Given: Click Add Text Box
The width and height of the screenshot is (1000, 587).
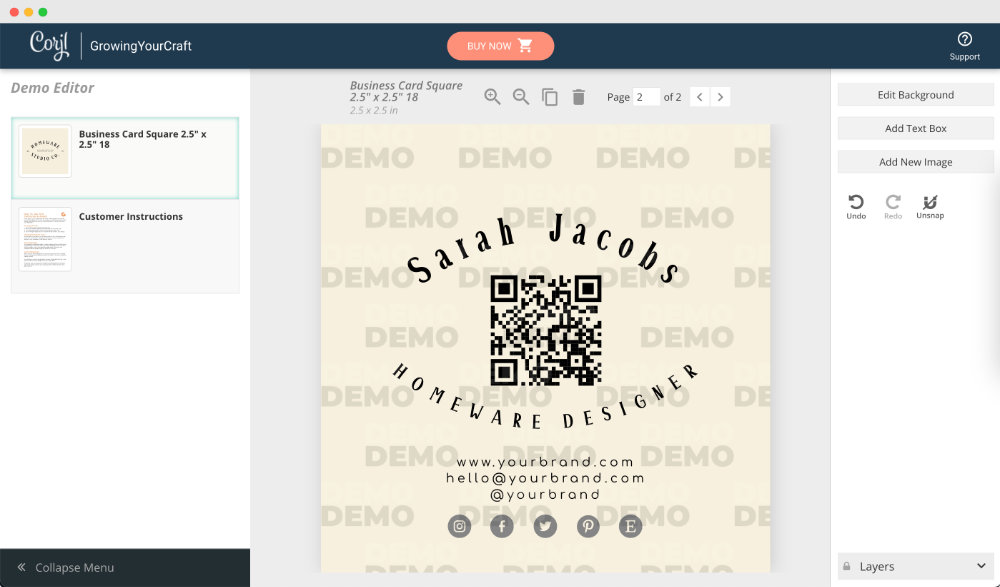Looking at the screenshot, I should 914,128.
